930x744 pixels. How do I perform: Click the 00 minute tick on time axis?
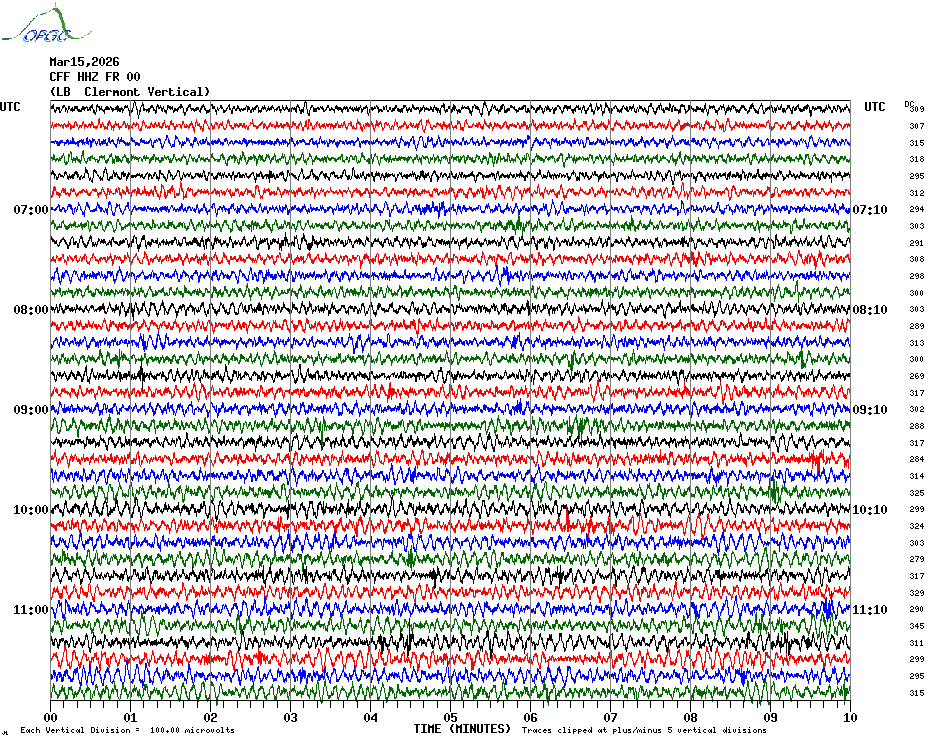point(50,718)
